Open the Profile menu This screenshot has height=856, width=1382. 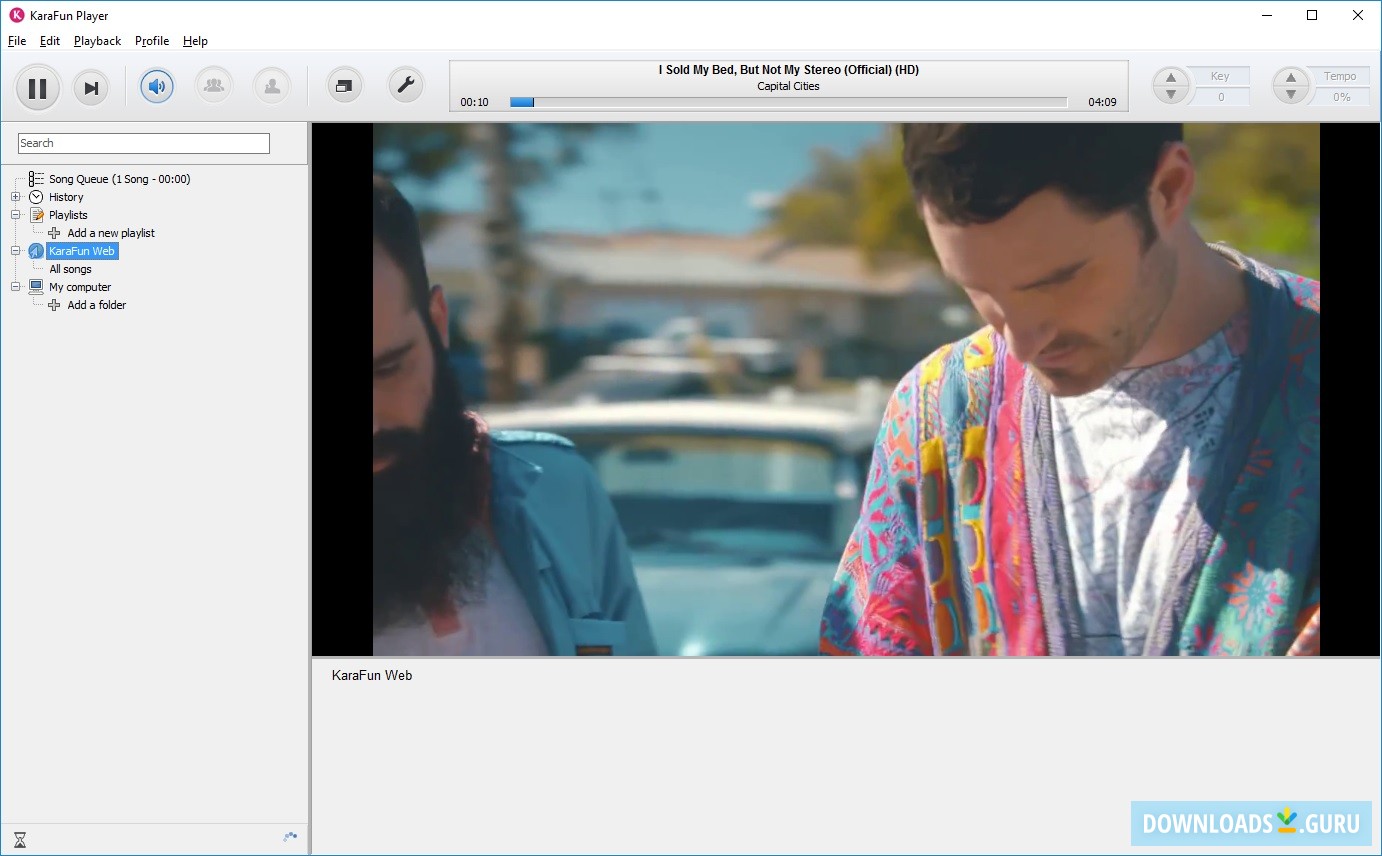(x=152, y=41)
